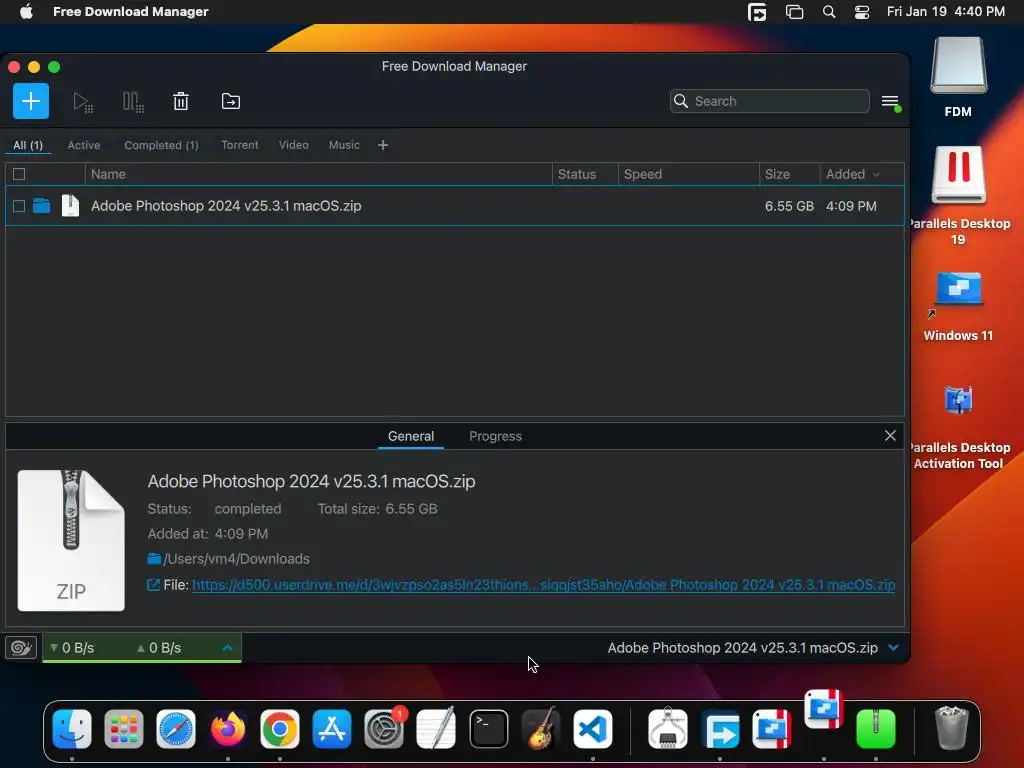
Task: Open the Music tab
Action: pos(344,145)
